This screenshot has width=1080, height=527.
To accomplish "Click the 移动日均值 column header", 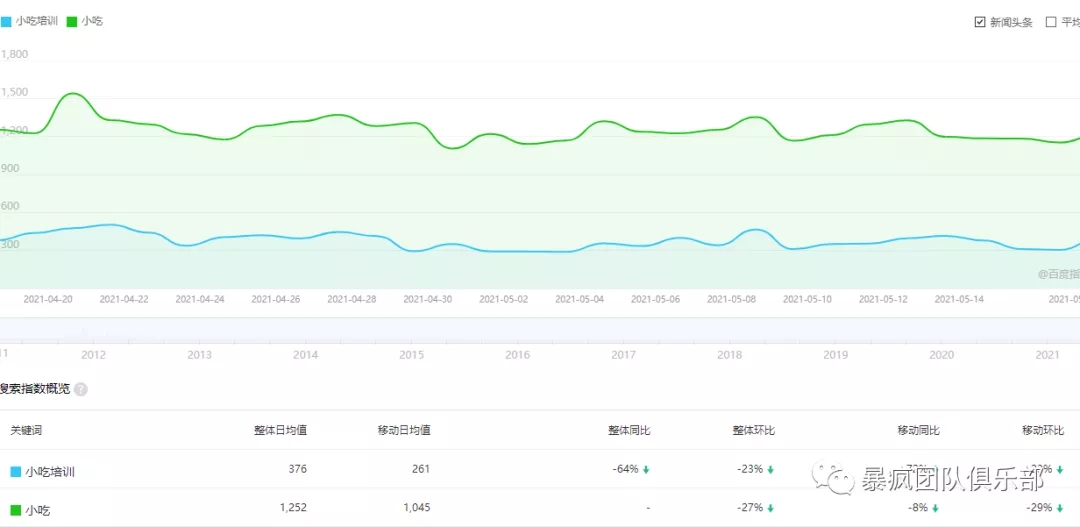I will coord(404,430).
